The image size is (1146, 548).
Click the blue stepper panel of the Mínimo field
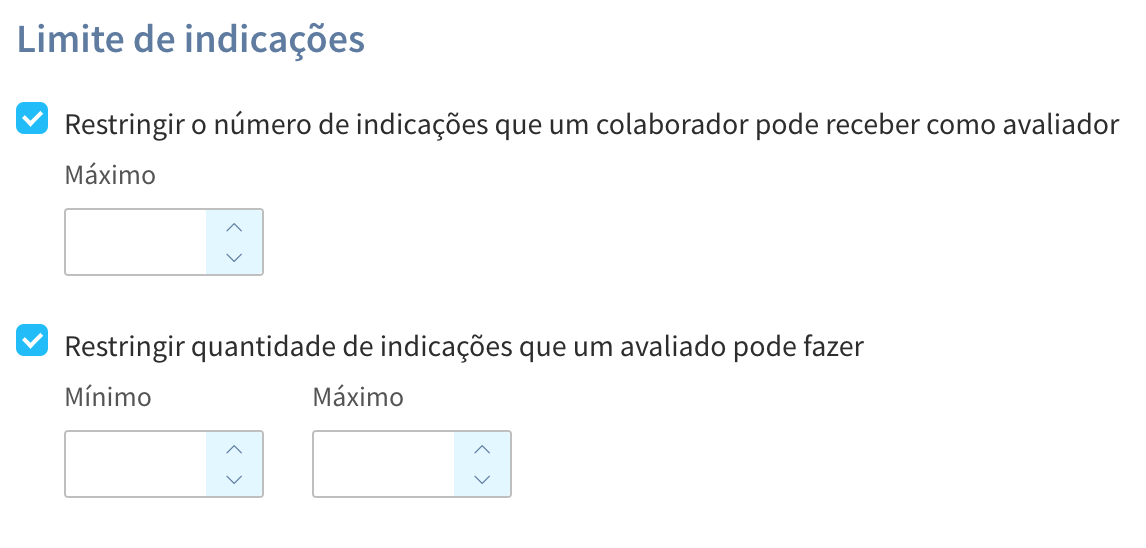pos(235,464)
